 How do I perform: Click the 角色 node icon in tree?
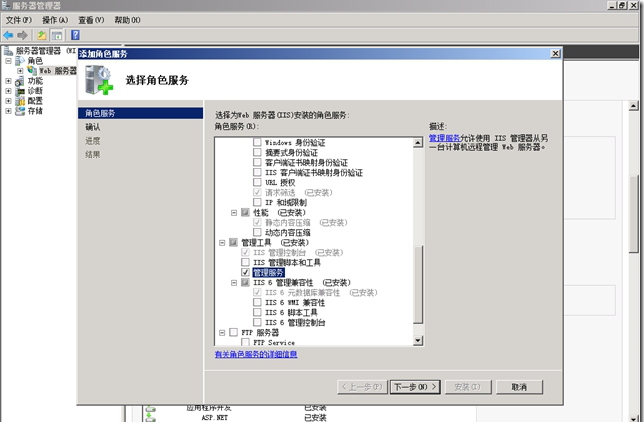20,61
